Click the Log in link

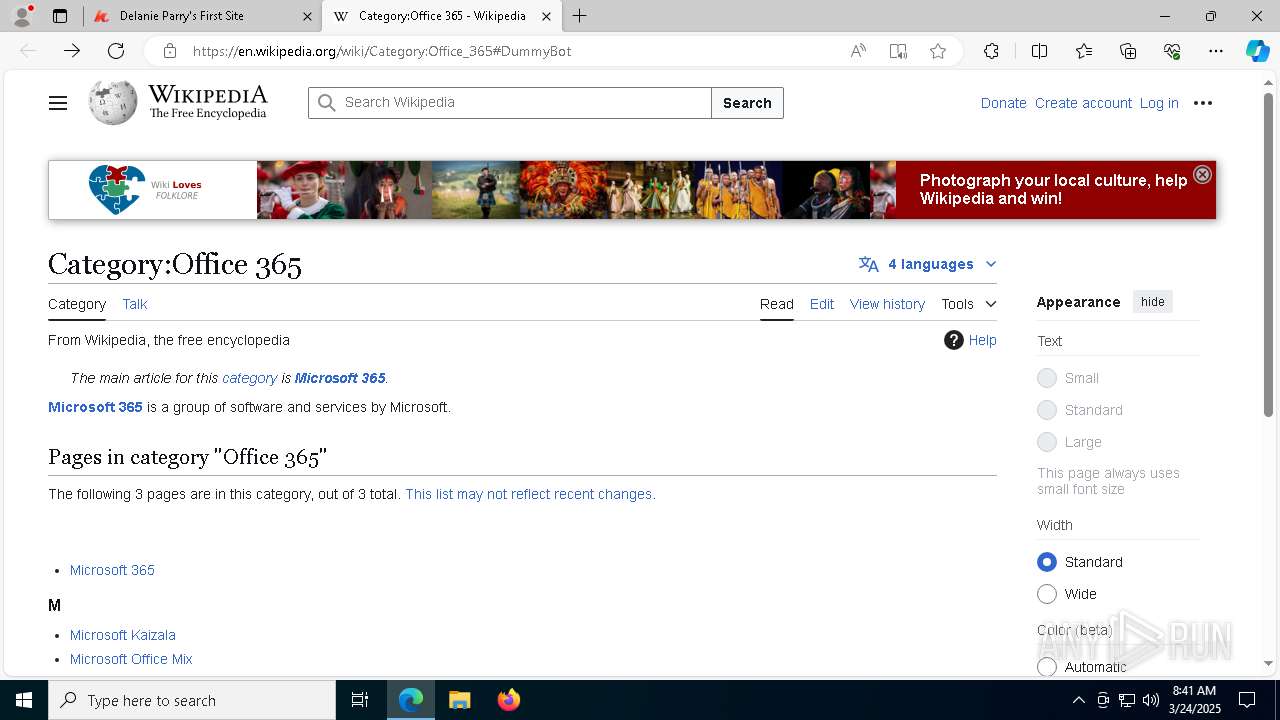[x=1159, y=103]
